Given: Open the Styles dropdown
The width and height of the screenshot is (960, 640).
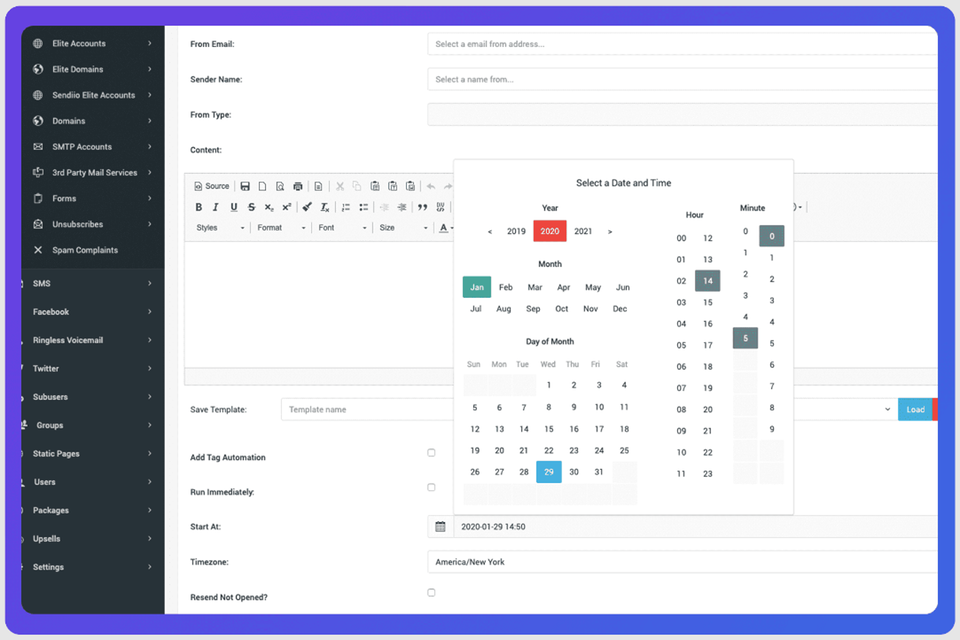Looking at the screenshot, I should [220, 228].
